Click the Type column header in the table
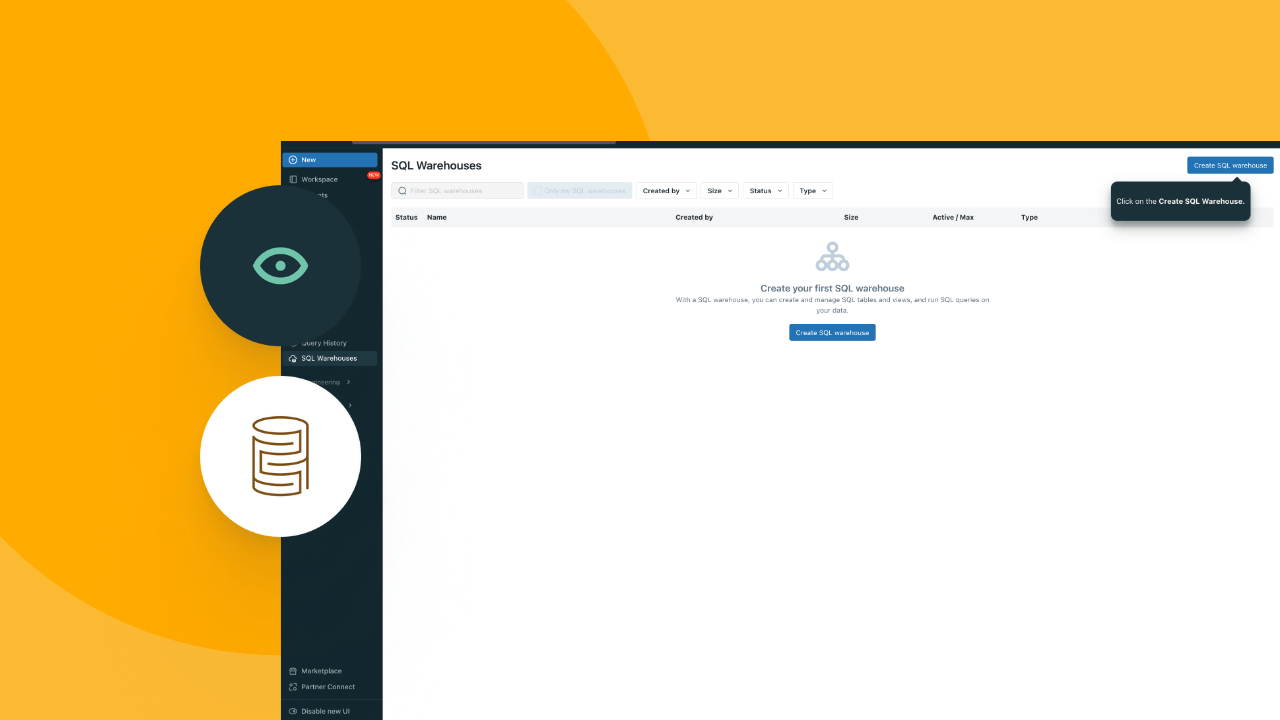Screen dimensions: 1280x720 (1029, 217)
